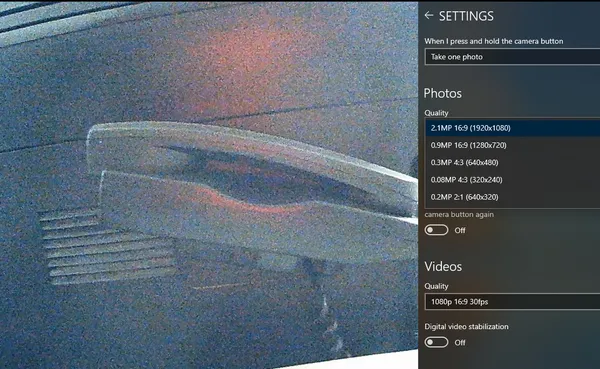Click the live camera preview area
600x369 pixels.
point(209,184)
